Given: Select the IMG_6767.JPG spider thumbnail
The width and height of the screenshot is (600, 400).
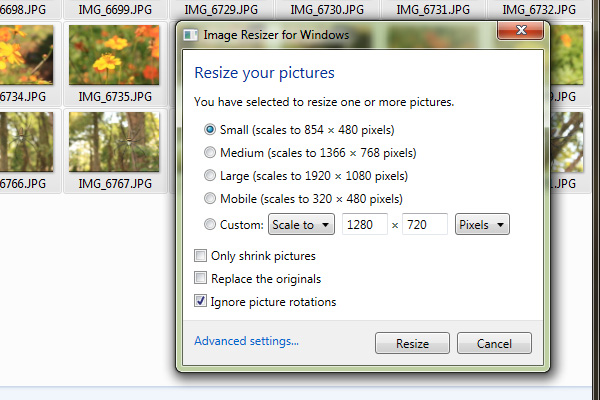Looking at the screenshot, I should [x=114, y=142].
